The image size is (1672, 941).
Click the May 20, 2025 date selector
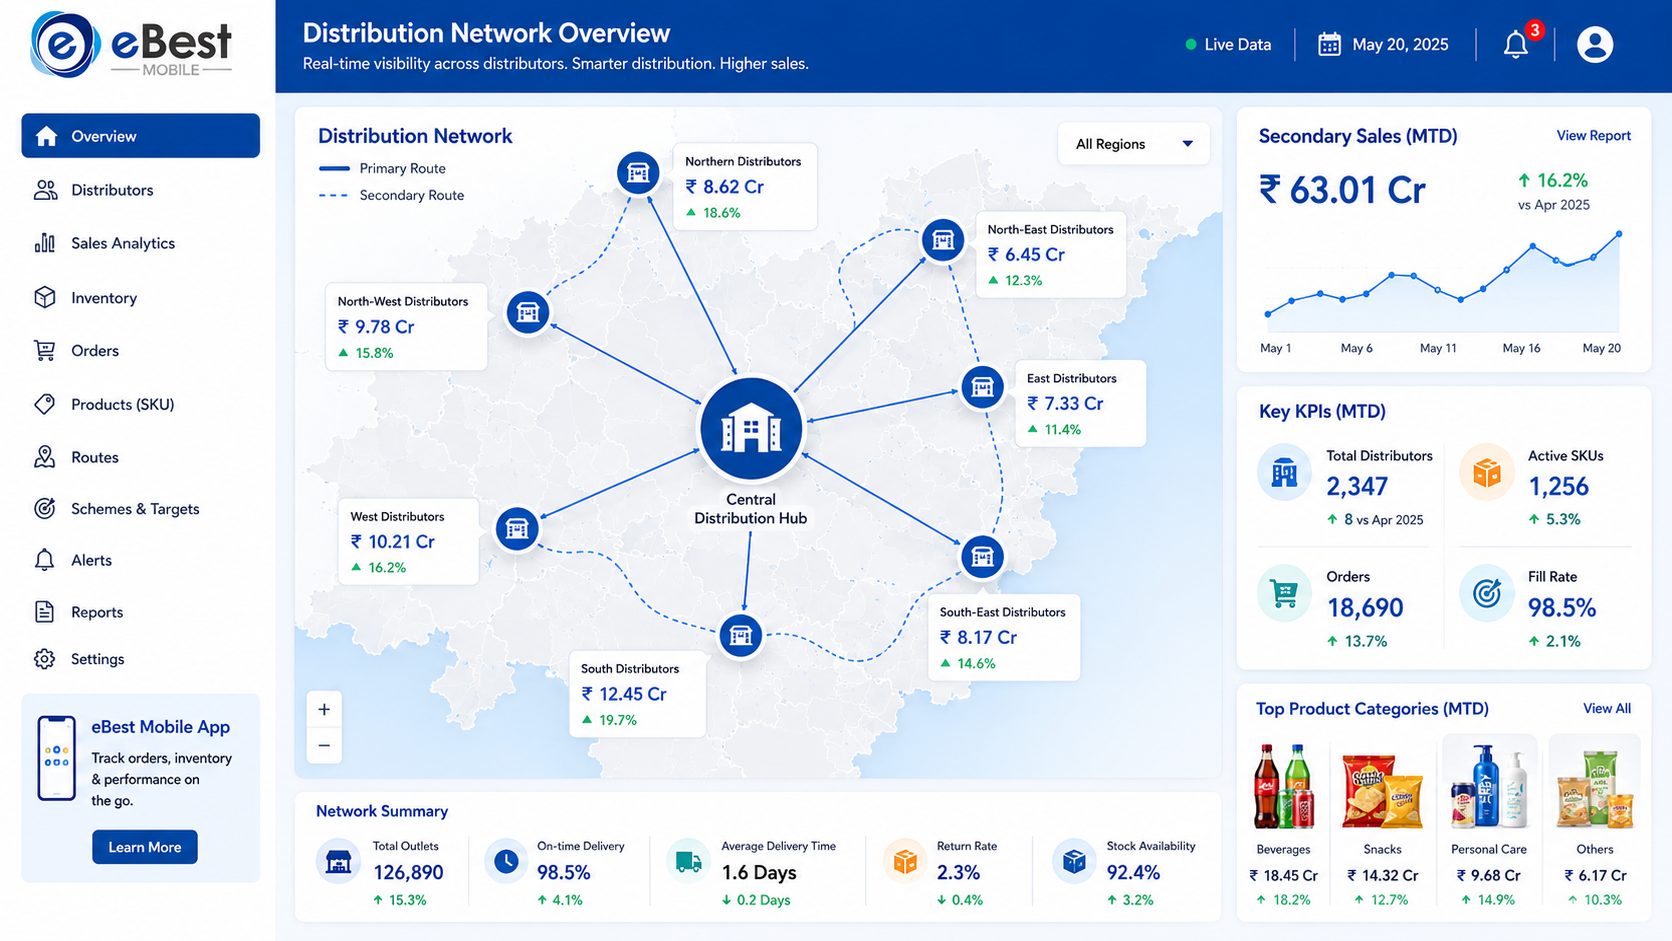coord(1383,45)
